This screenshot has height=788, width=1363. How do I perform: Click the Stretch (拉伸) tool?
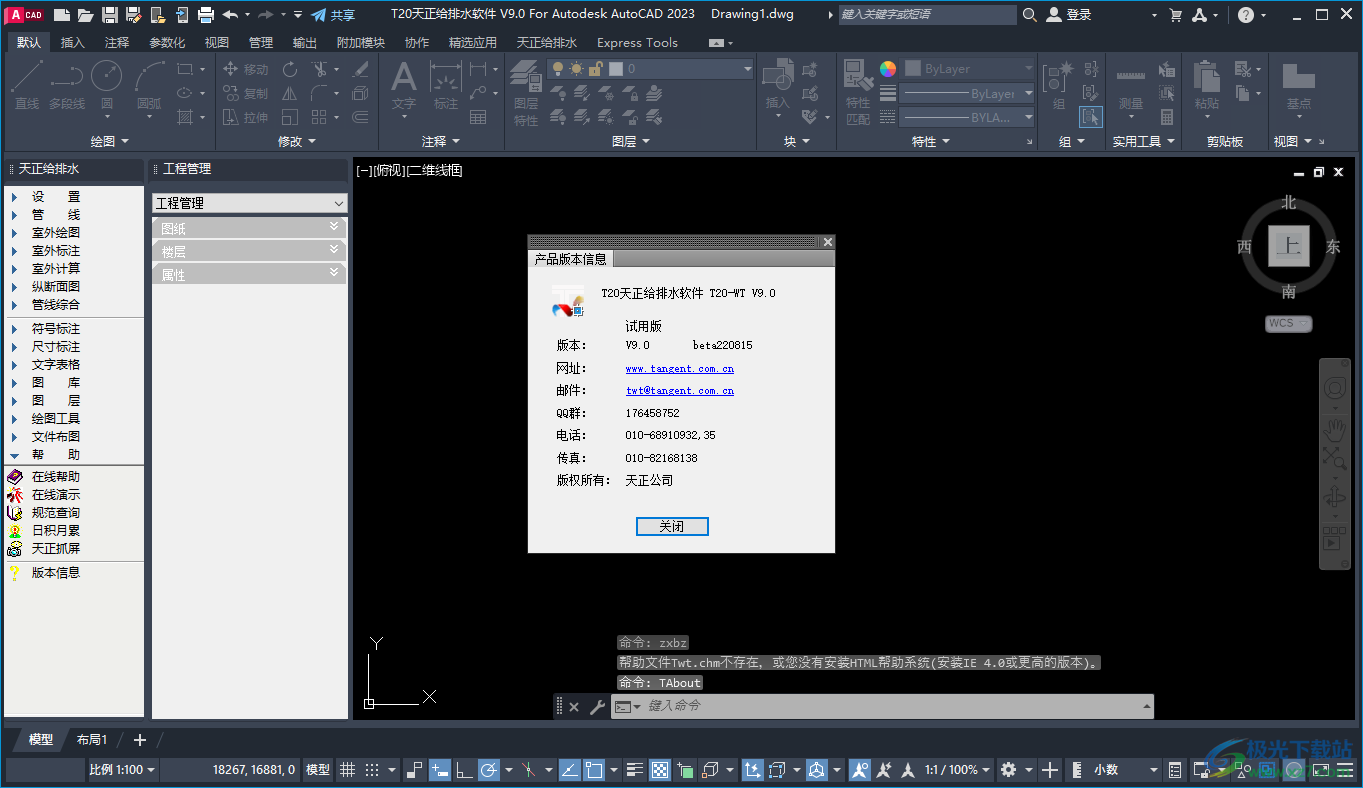pyautogui.click(x=245, y=117)
